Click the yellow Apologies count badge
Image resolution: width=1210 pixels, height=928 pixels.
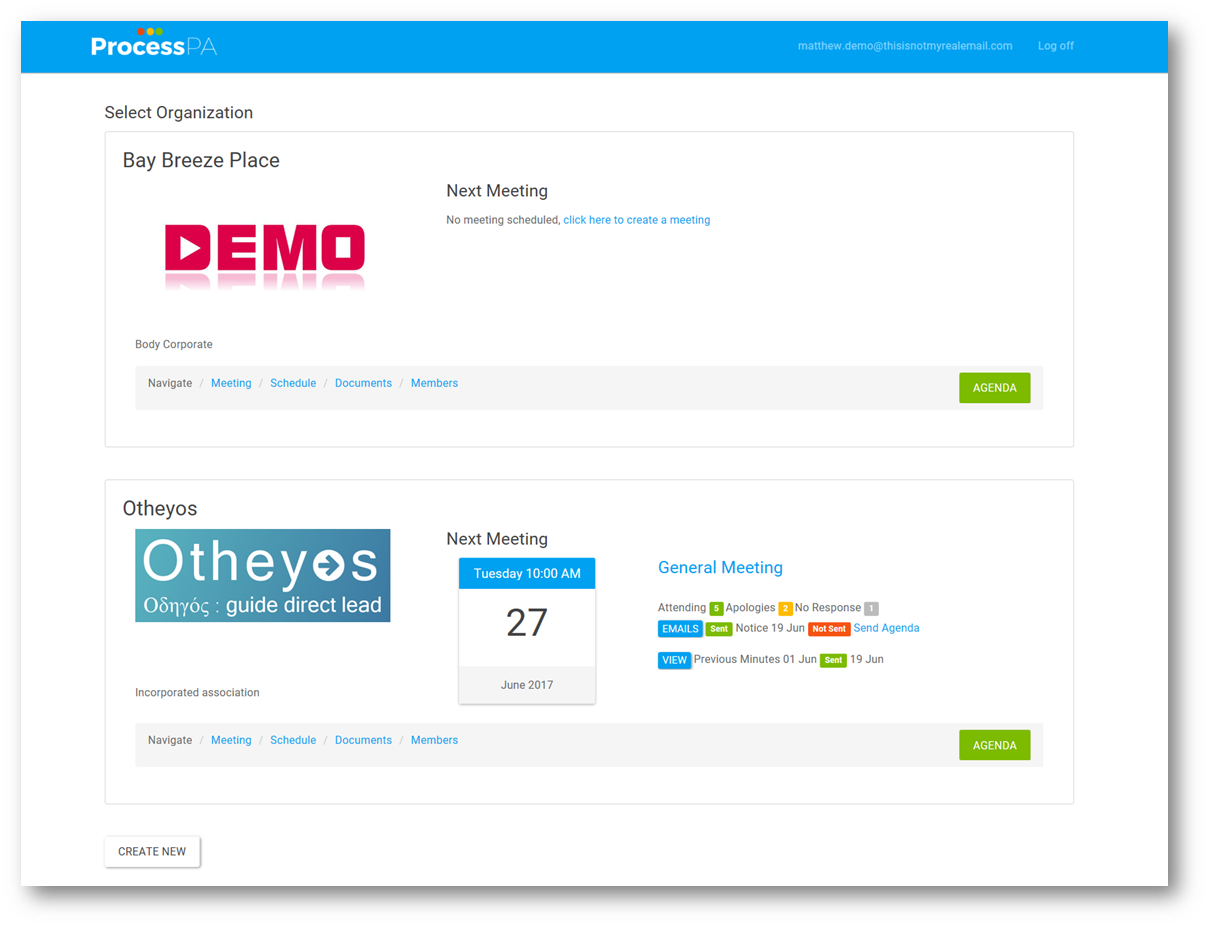(785, 609)
